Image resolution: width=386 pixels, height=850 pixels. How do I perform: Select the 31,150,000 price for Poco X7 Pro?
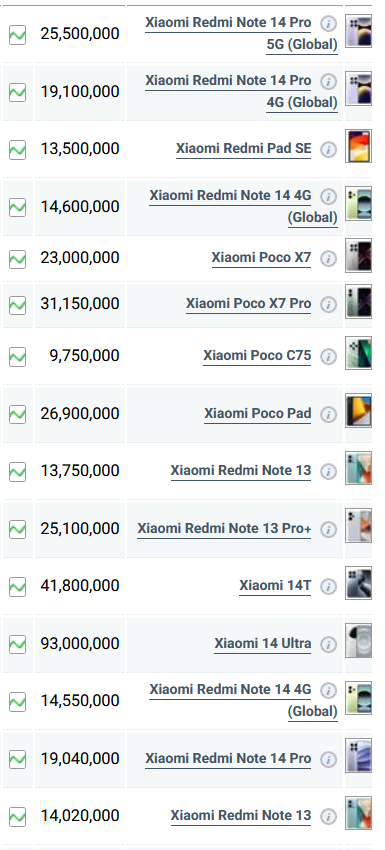click(80, 304)
